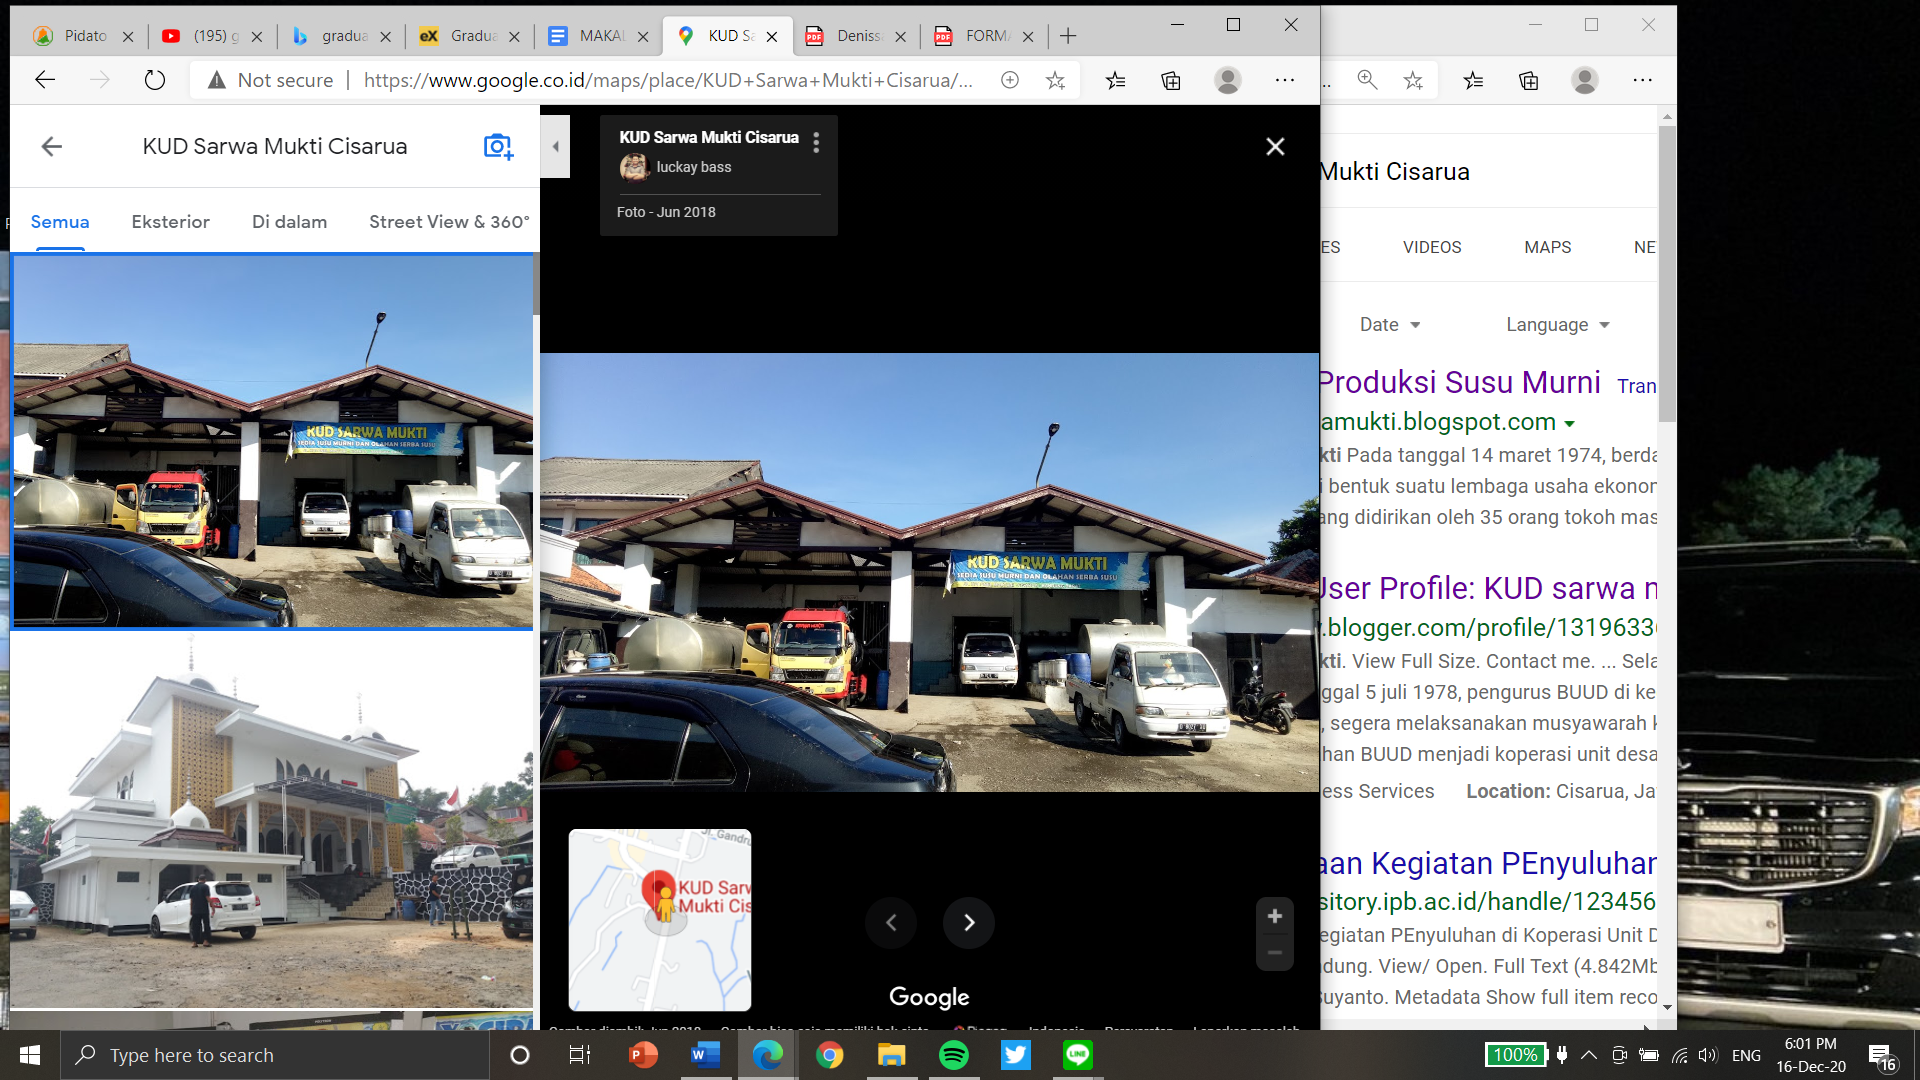Viewport: 1920px width, 1080px height.
Task: Expand the Language filter dropdown in Bing
Action: [x=1557, y=325]
